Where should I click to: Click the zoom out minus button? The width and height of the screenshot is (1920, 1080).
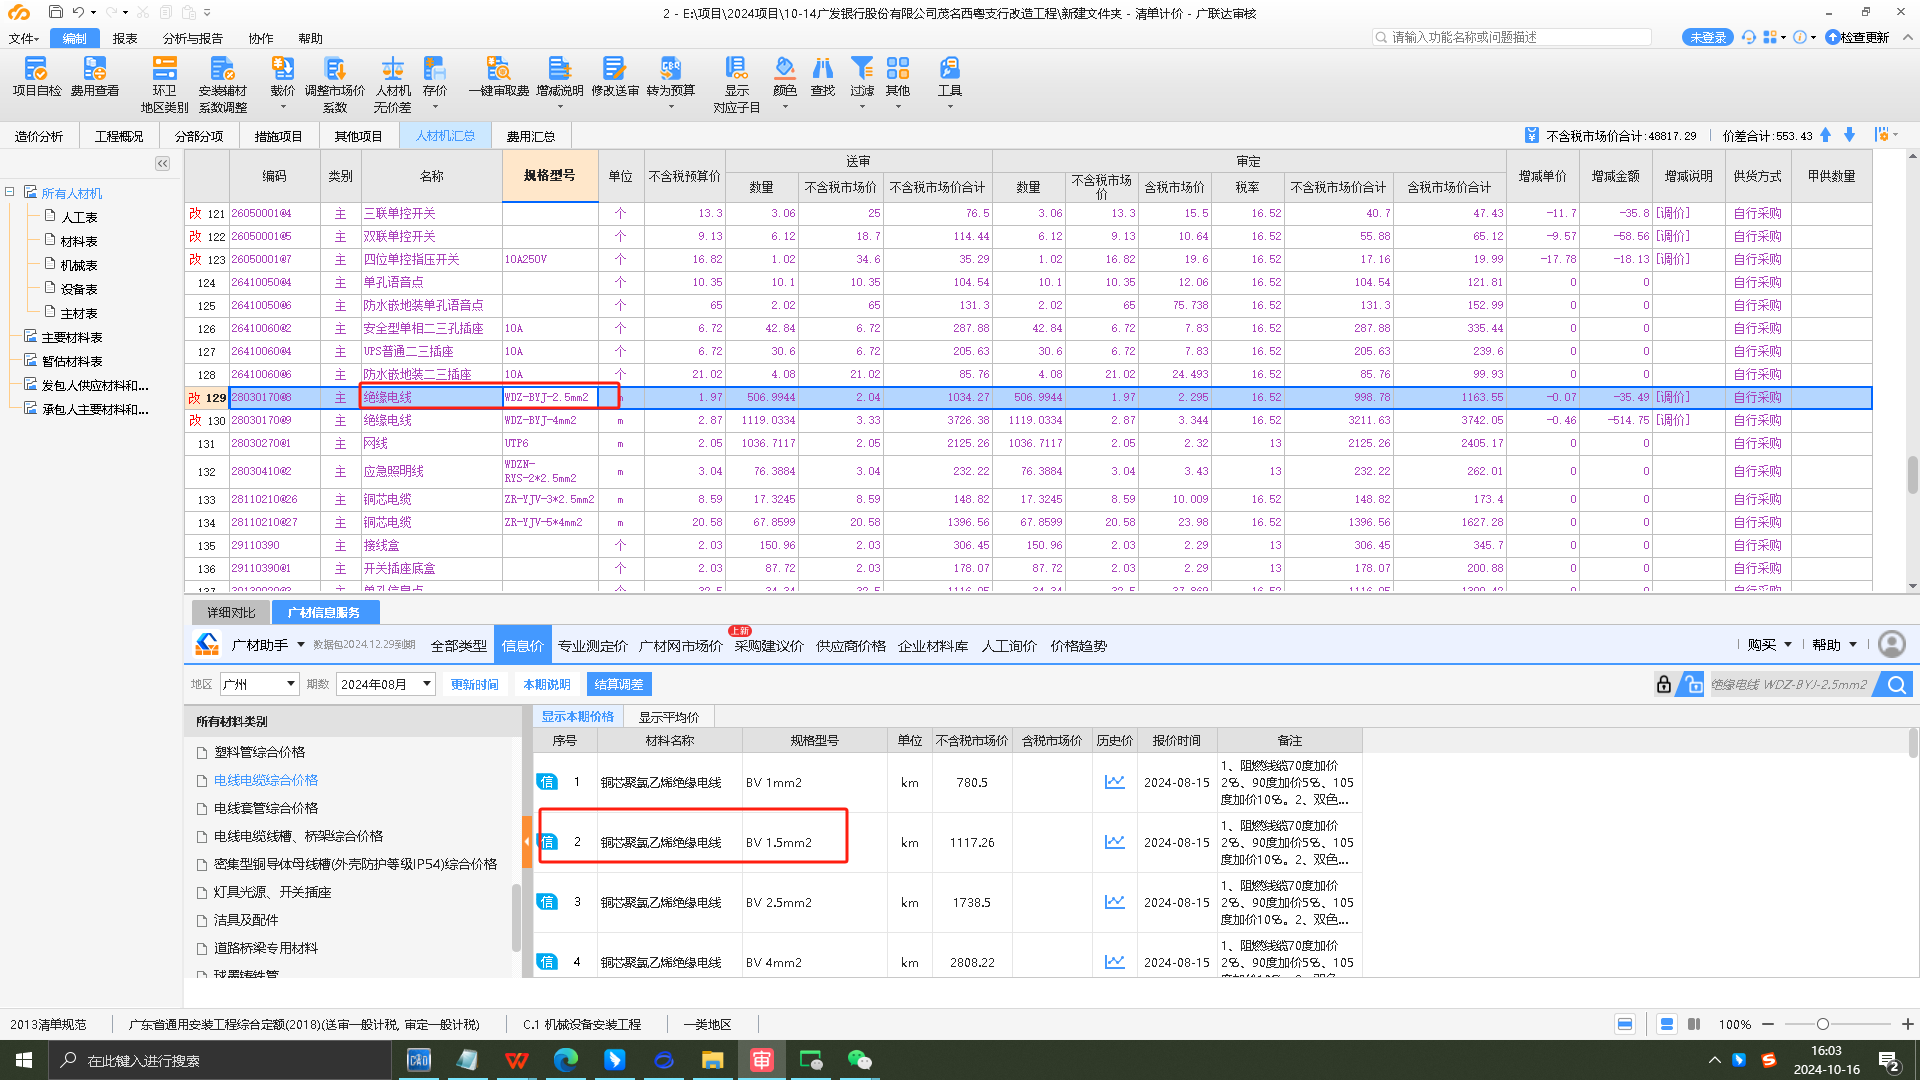pos(1768,1024)
